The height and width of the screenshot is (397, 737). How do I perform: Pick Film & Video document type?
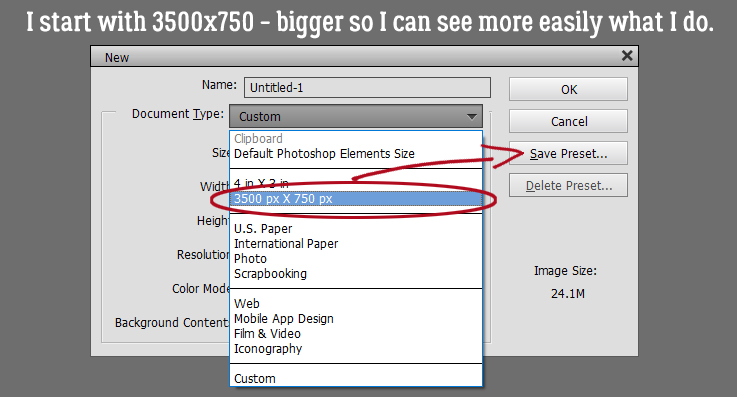coord(356,334)
